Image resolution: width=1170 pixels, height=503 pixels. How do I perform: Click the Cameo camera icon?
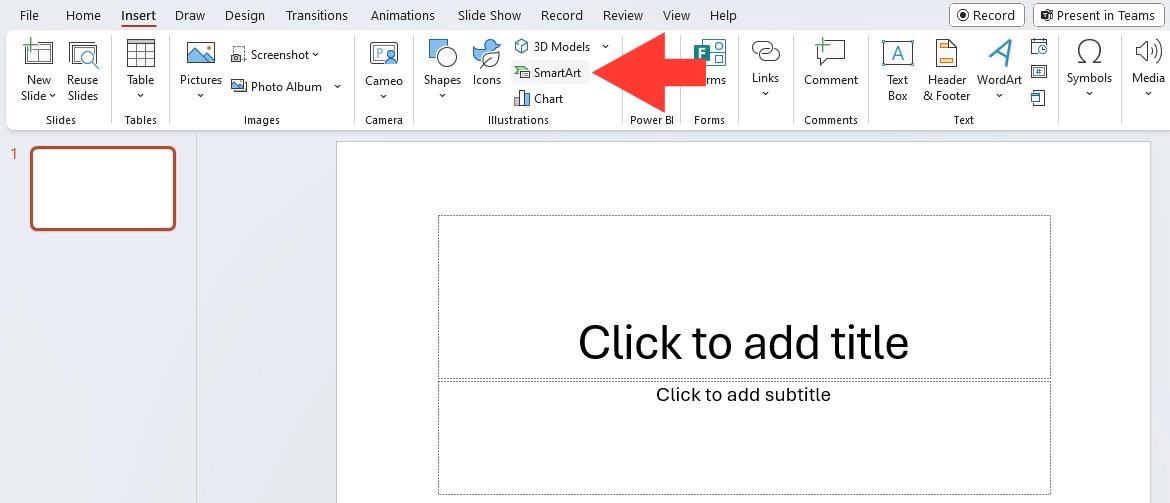[384, 55]
